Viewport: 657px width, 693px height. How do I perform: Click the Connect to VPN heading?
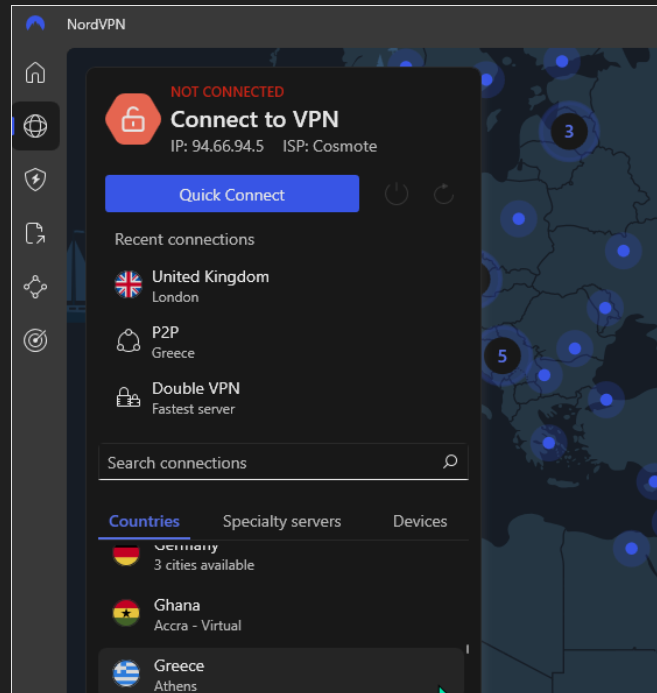(x=254, y=119)
